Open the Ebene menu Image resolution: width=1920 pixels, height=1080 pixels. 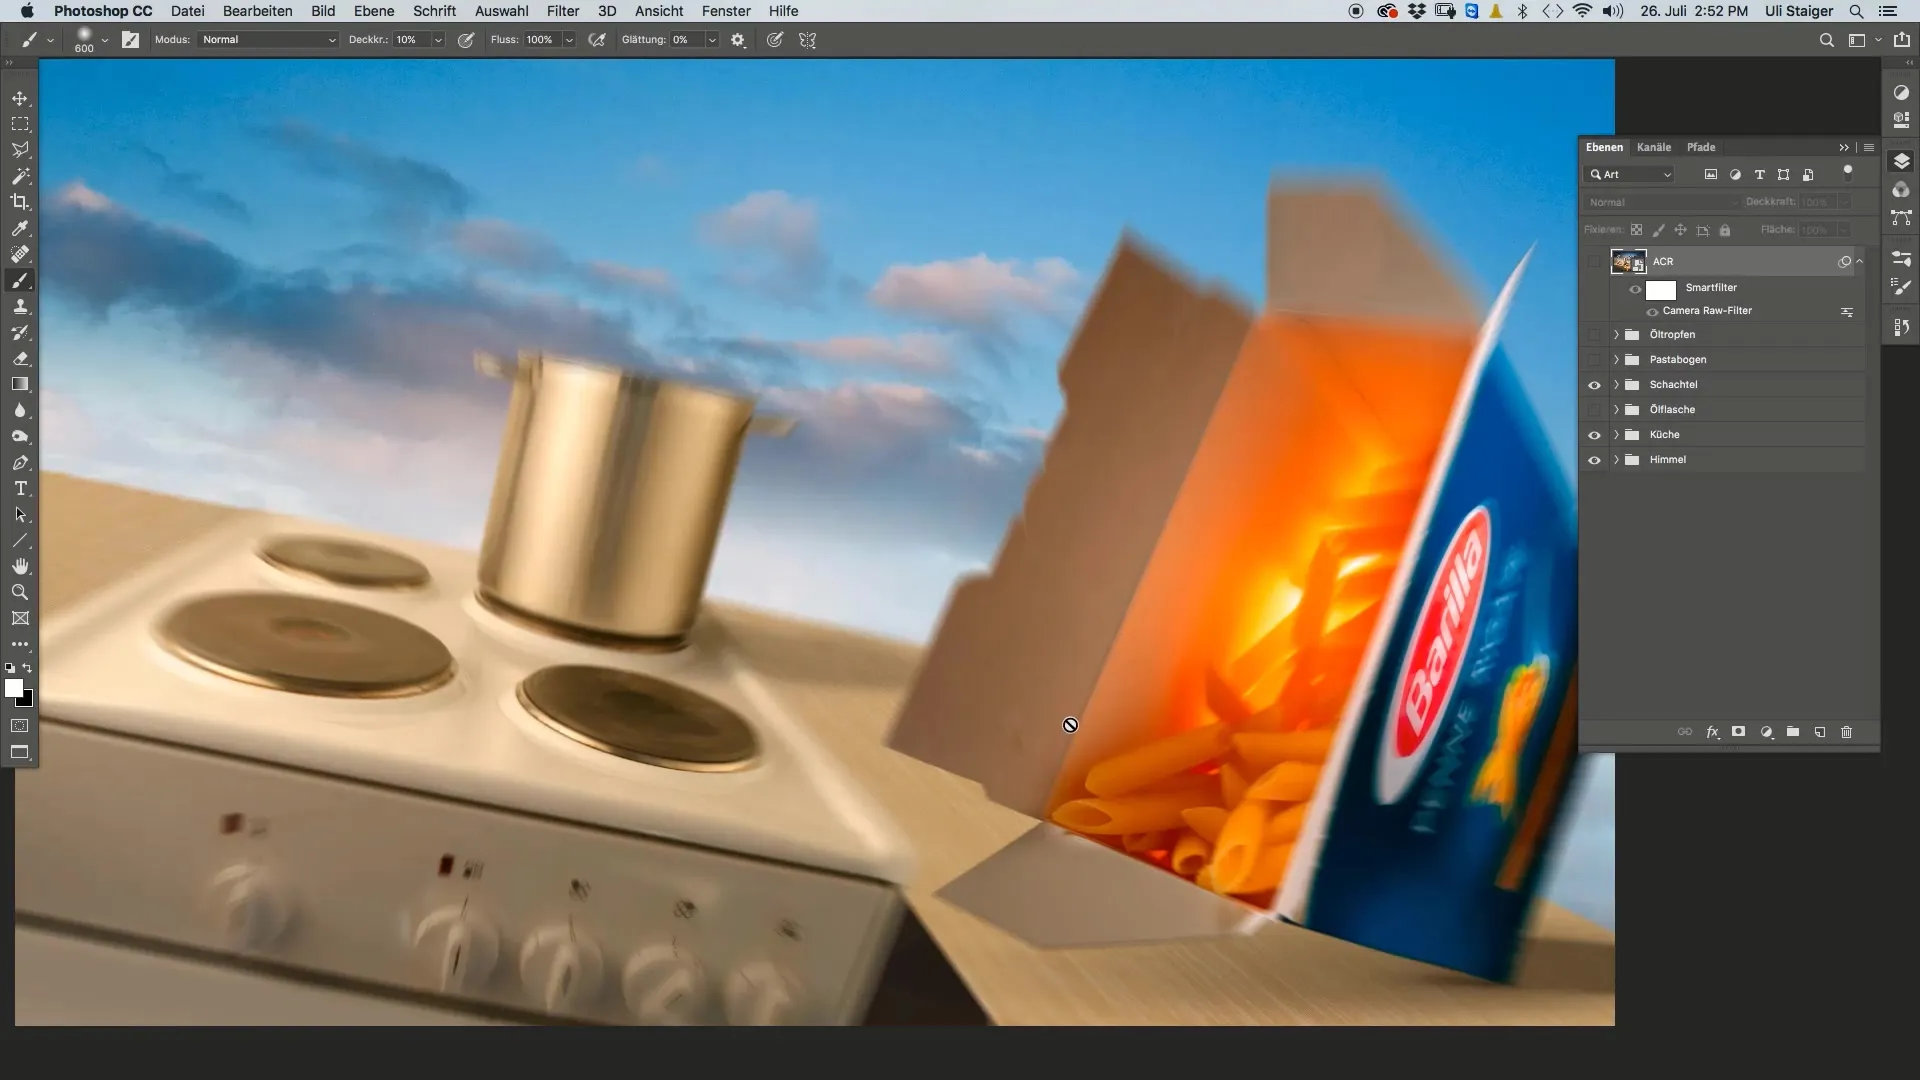coord(374,11)
